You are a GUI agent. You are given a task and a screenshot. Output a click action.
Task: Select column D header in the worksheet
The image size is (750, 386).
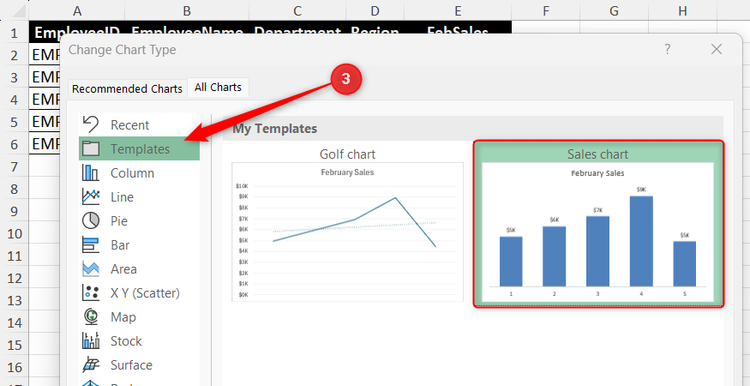[x=375, y=11]
